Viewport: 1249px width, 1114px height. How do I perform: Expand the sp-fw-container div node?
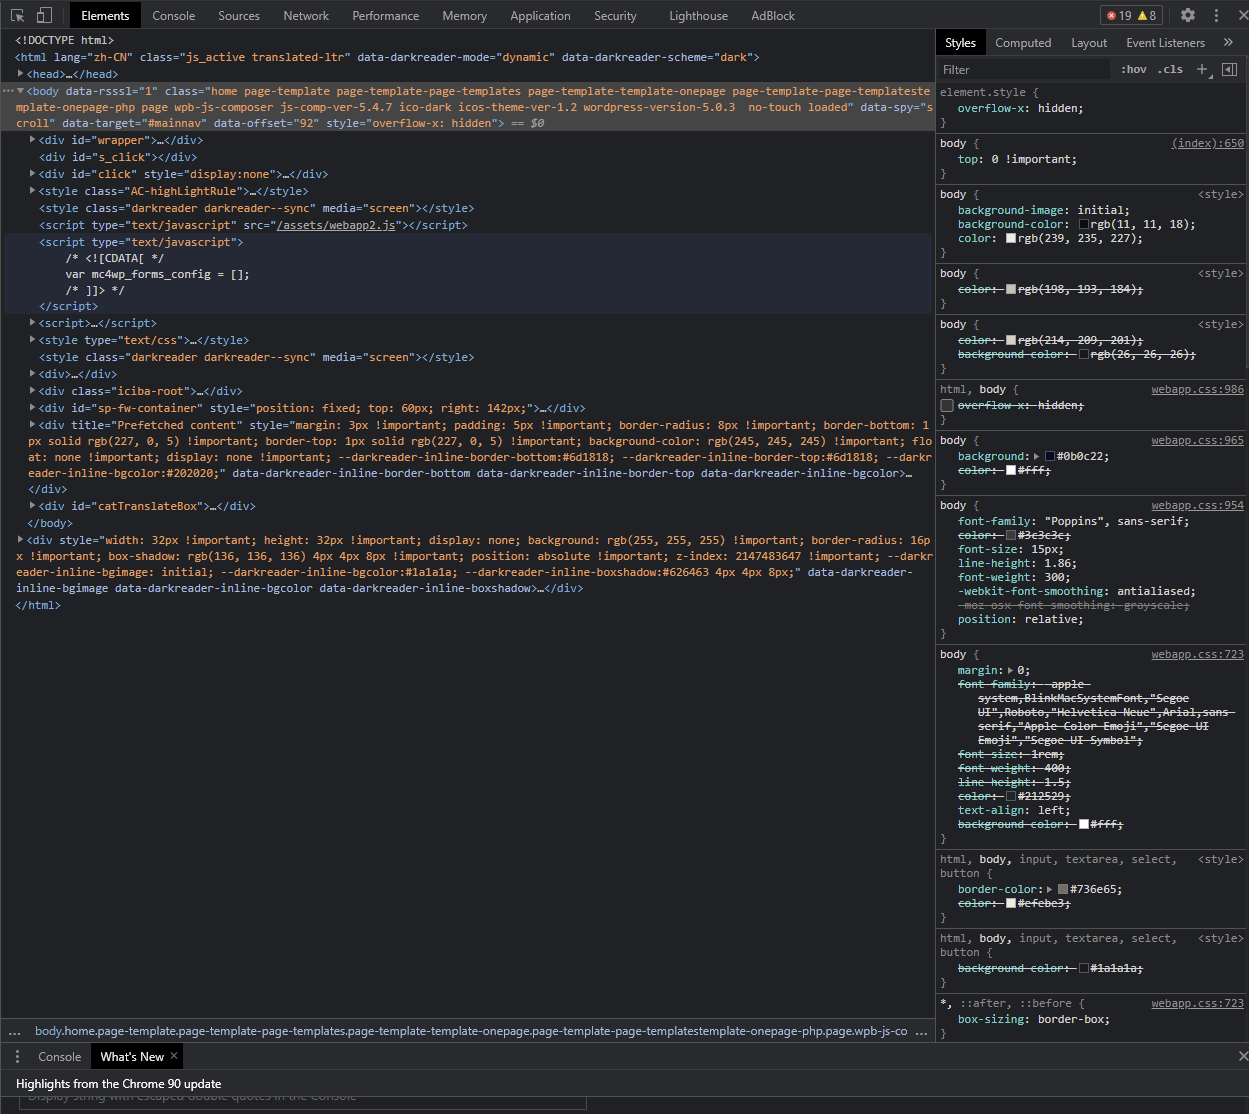click(x=33, y=408)
